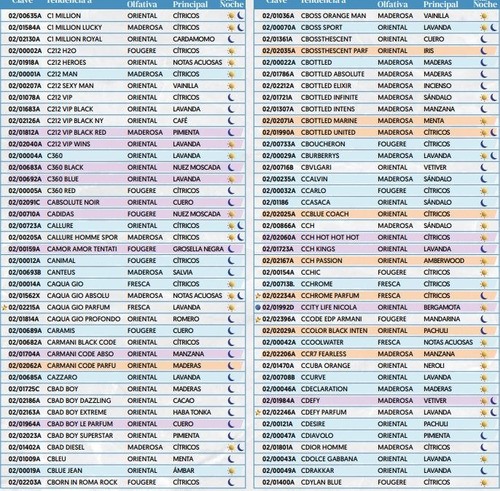500x491 pixels.
Task: Click the star marker beside CCODE EDP ARMANI
Action: click(258, 319)
